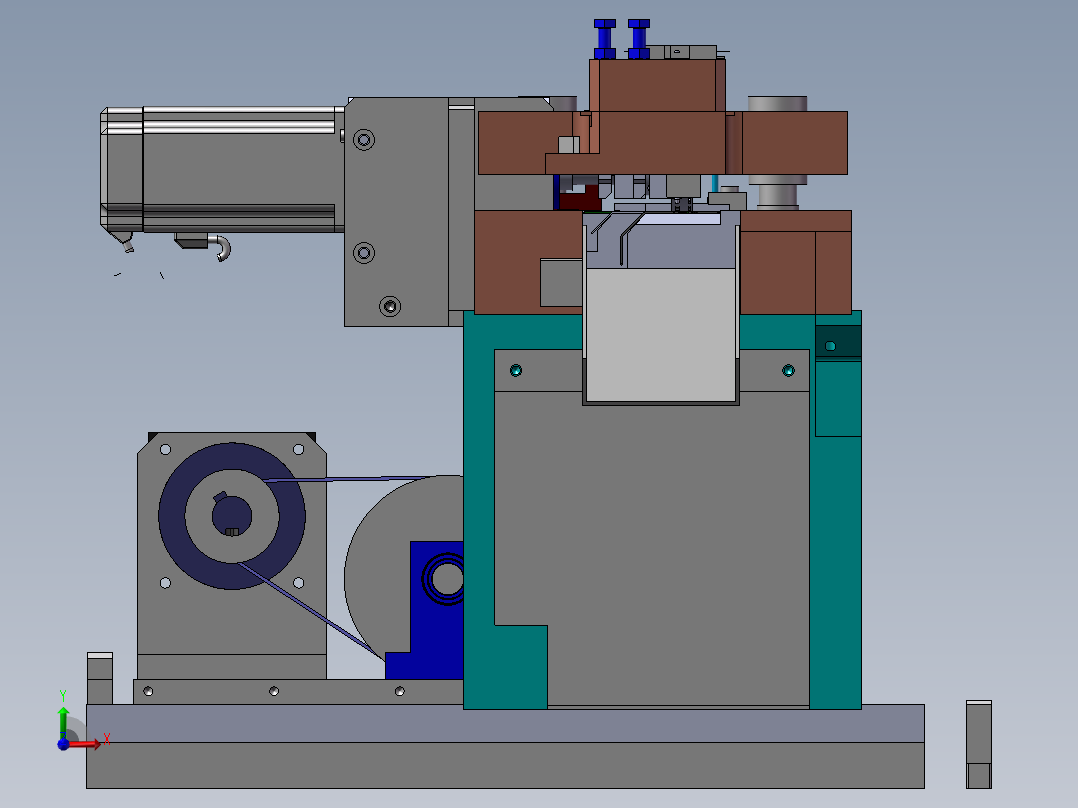1078x808 pixels.
Task: Pick the middle screw on motor bracket plate
Action: click(364, 253)
